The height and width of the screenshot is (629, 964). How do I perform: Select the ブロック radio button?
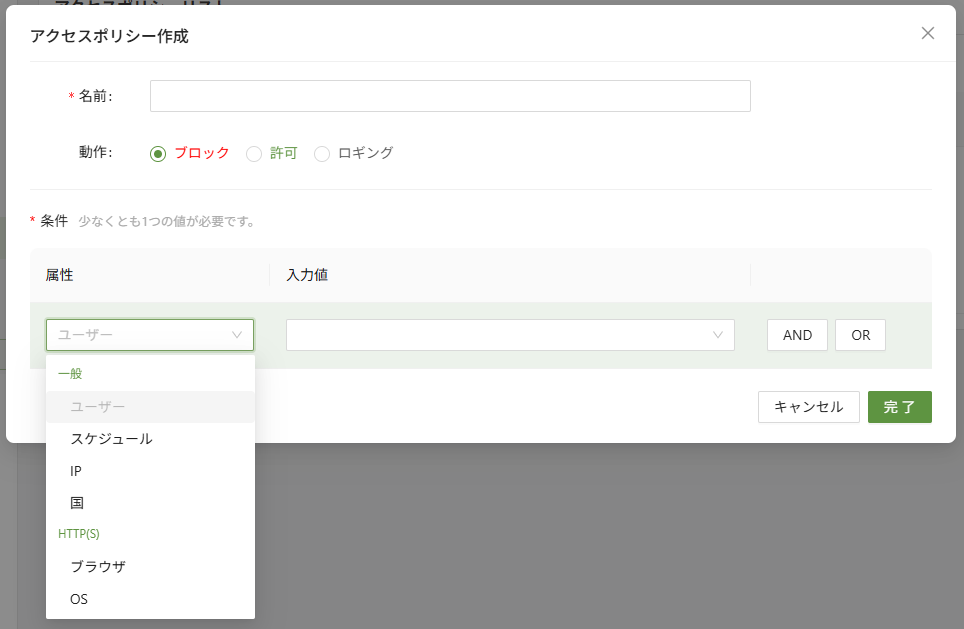157,154
